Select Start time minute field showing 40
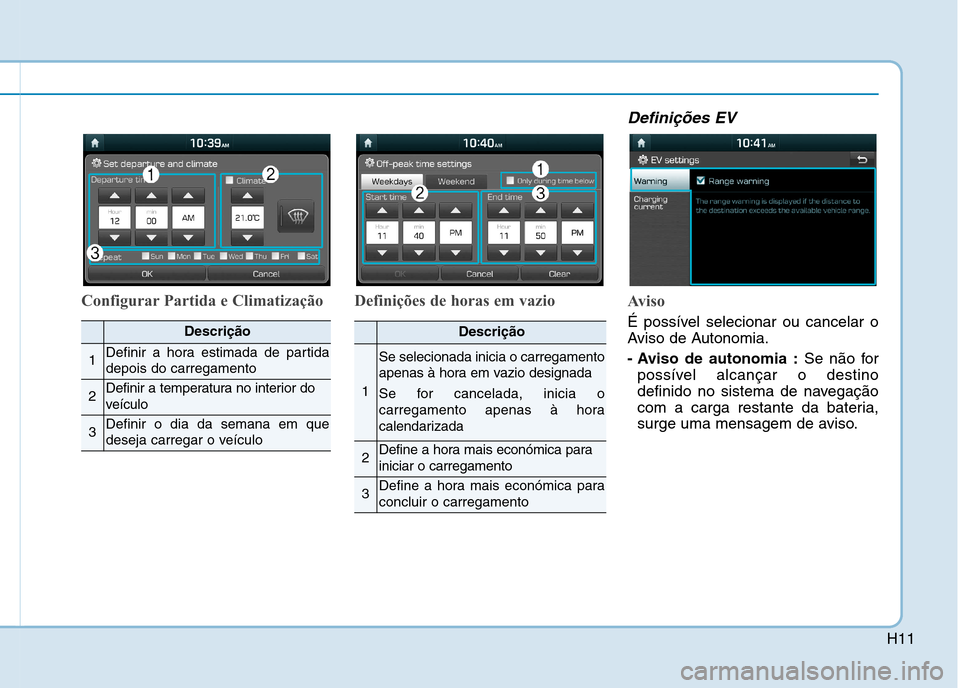Viewport: 960px width, 688px height. (x=419, y=233)
